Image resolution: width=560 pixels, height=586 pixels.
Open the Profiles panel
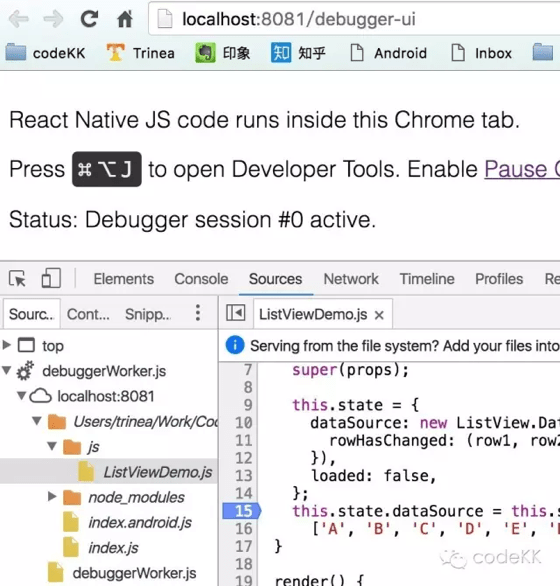(499, 279)
